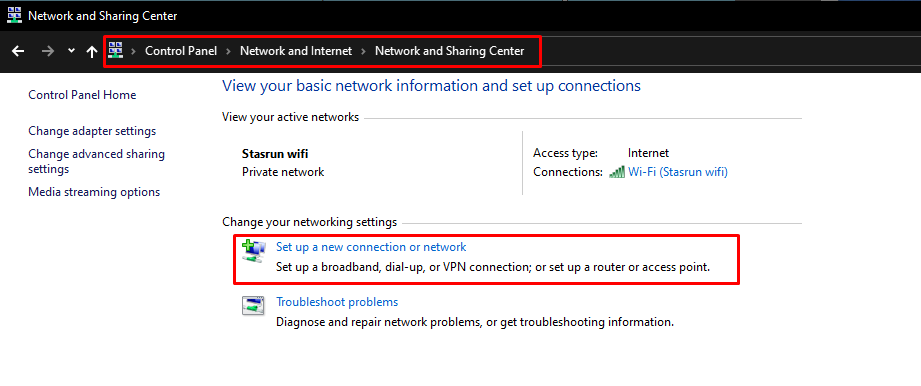Click the network icon in address bar

[115, 51]
